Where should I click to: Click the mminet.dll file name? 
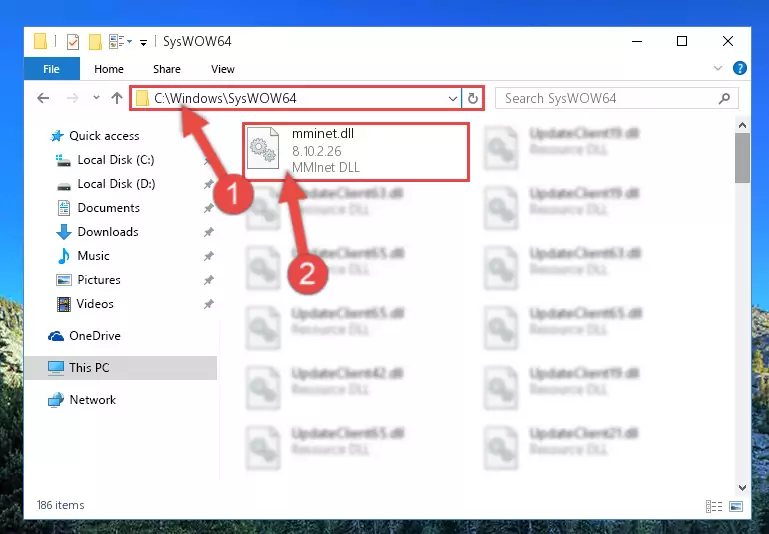323,133
